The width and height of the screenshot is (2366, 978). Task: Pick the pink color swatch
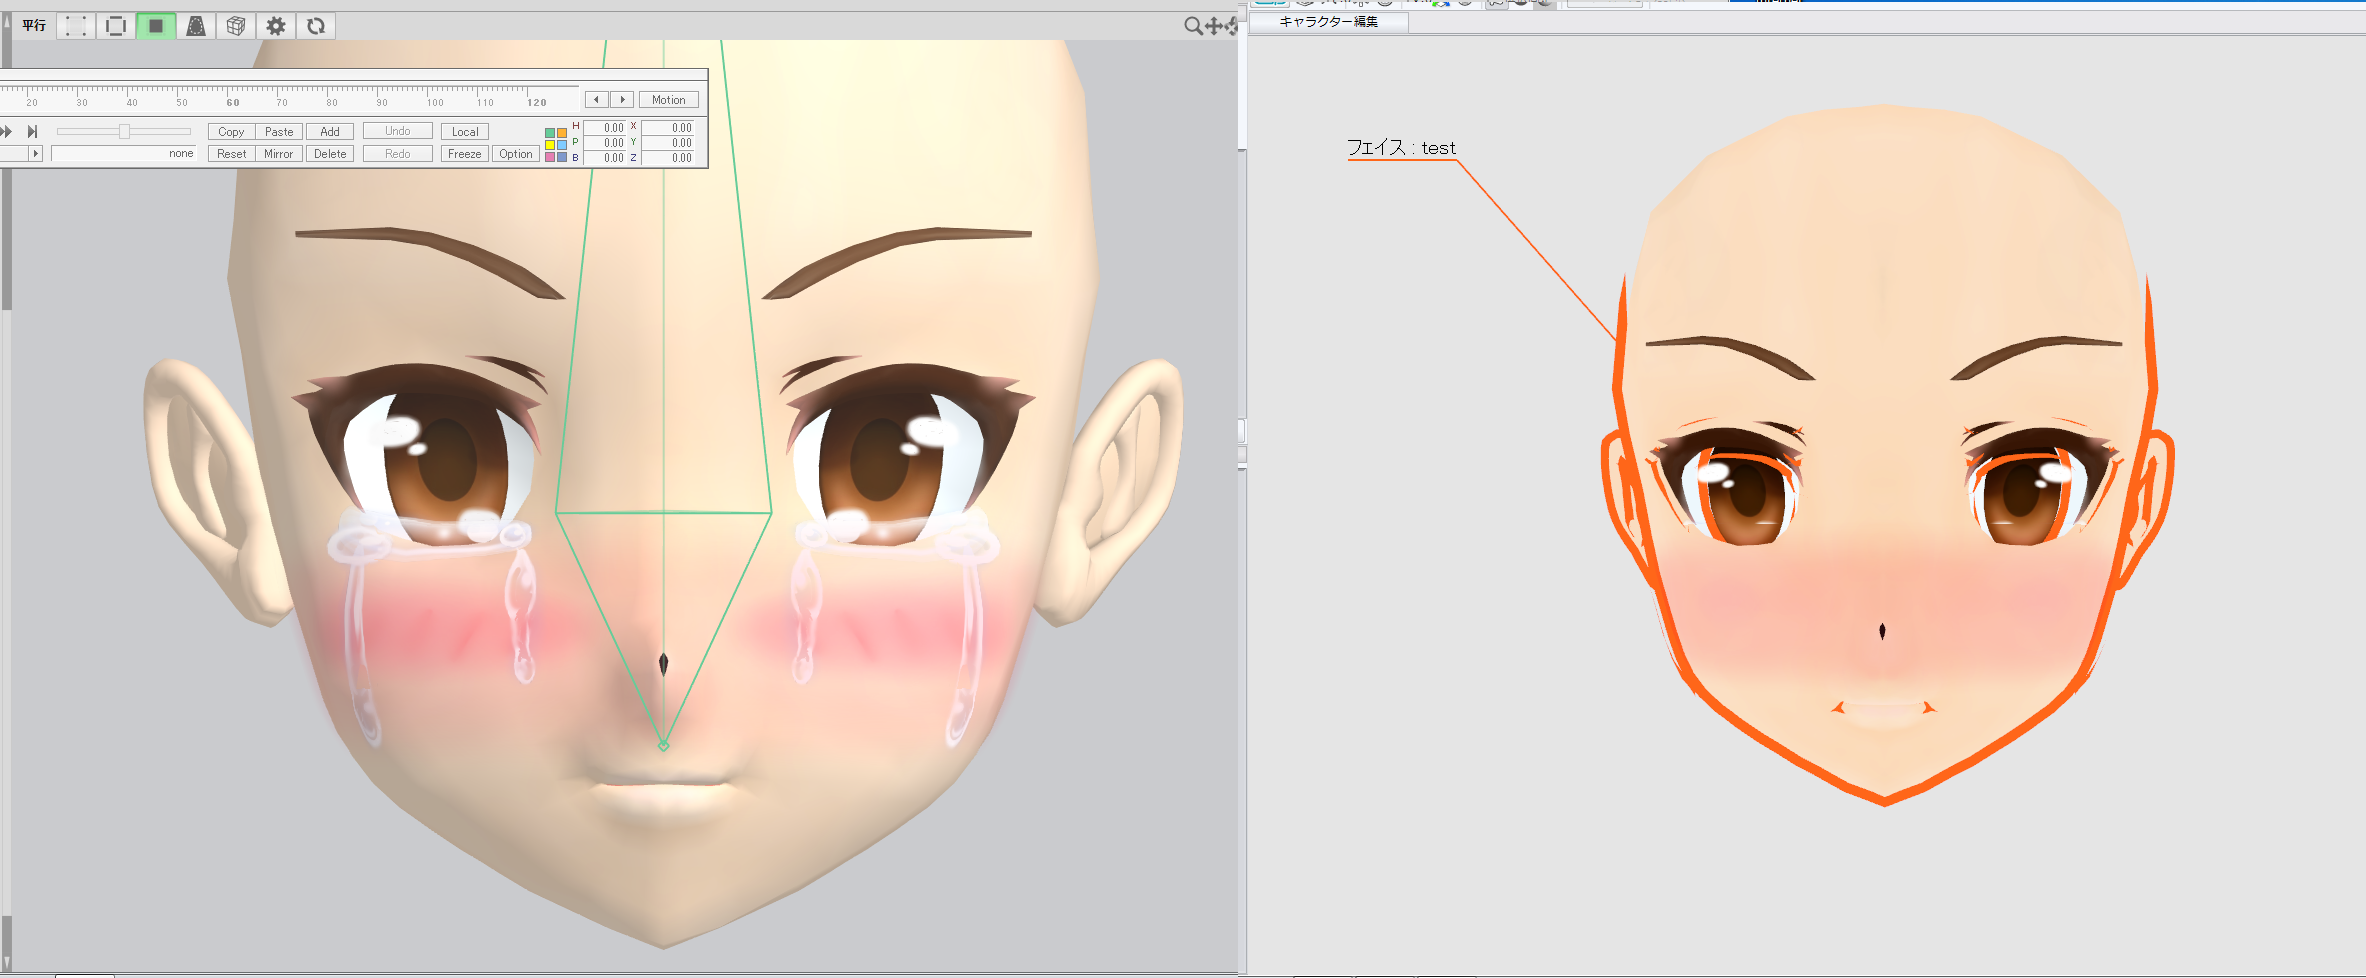(x=550, y=157)
